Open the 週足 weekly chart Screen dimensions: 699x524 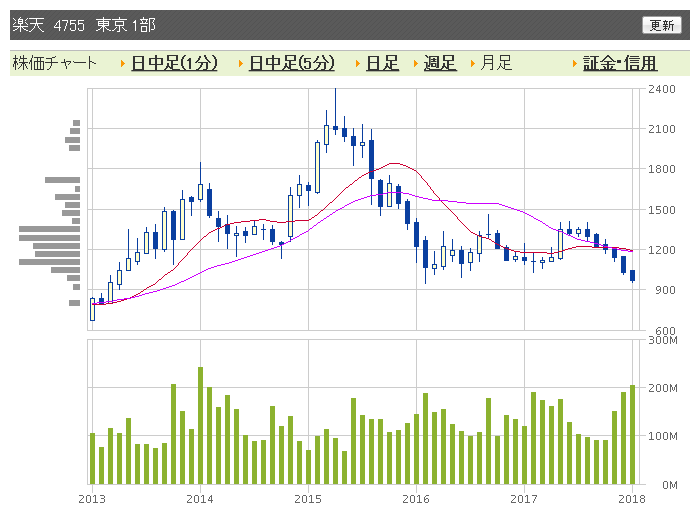[440, 64]
